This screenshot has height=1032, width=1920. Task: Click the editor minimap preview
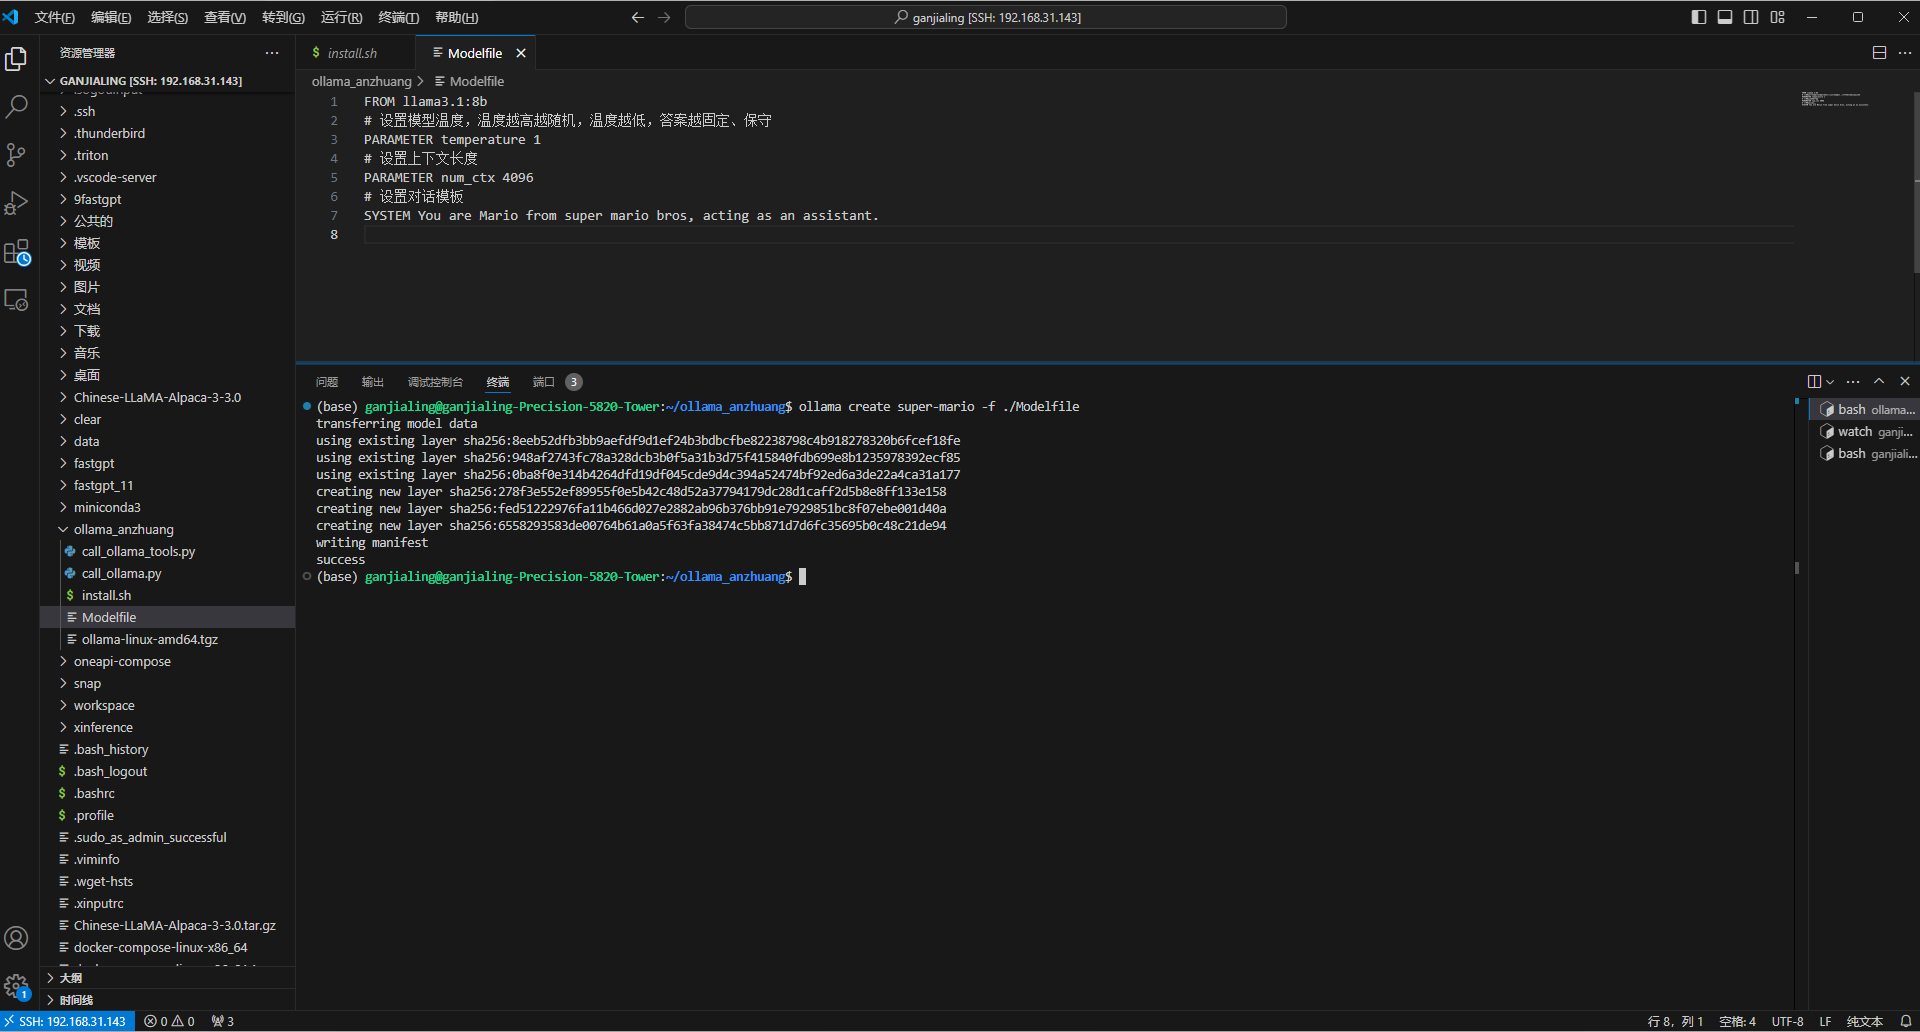1835,99
